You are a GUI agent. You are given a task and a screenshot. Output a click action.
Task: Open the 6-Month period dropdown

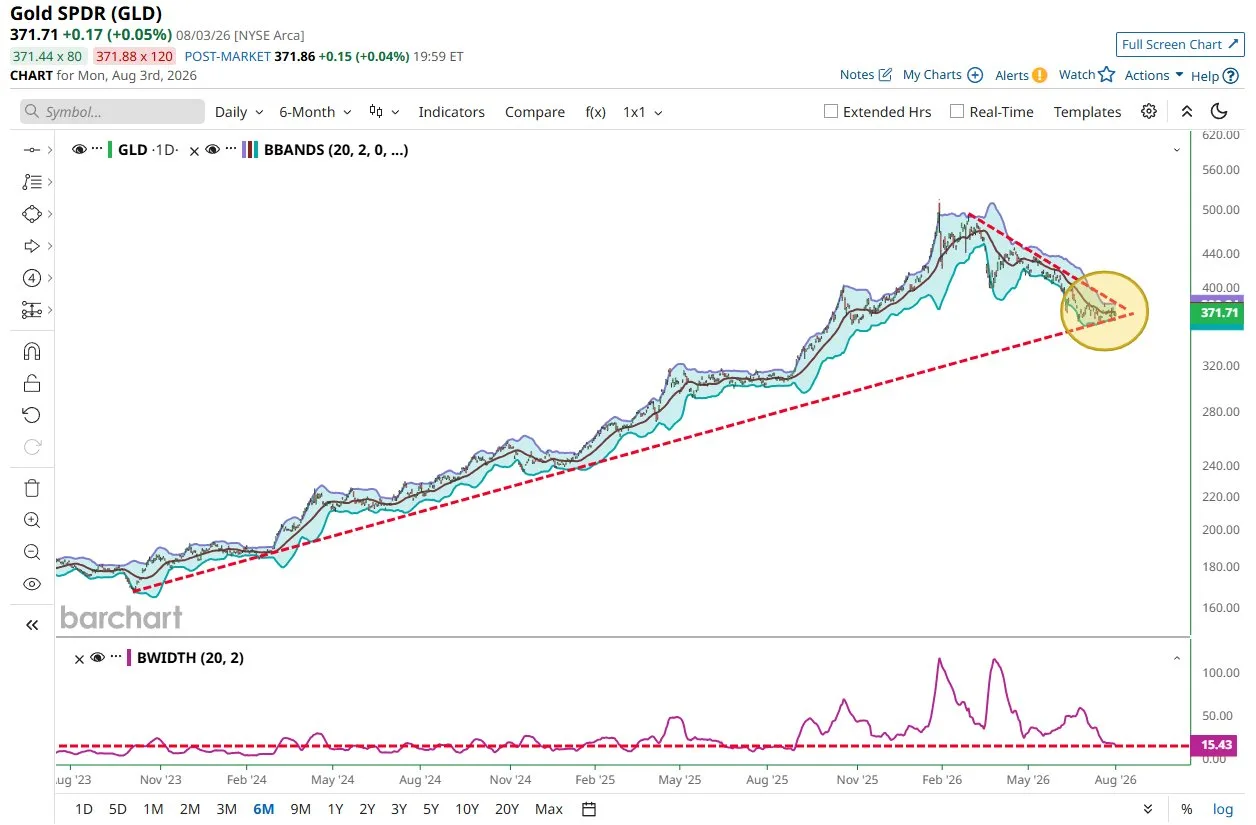[x=315, y=112]
